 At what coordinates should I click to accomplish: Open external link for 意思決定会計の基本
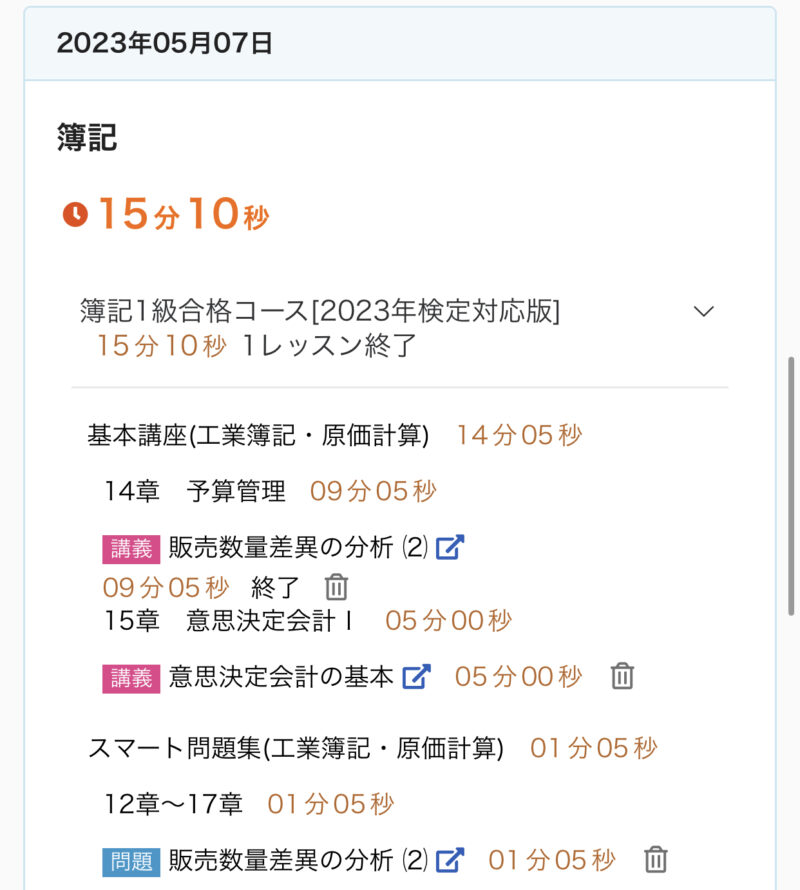coord(416,676)
